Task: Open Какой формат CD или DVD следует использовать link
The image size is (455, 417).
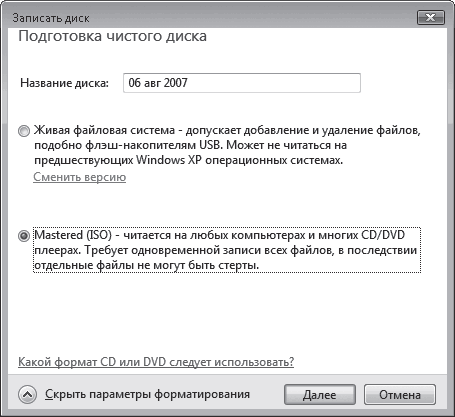Action: tap(156, 362)
